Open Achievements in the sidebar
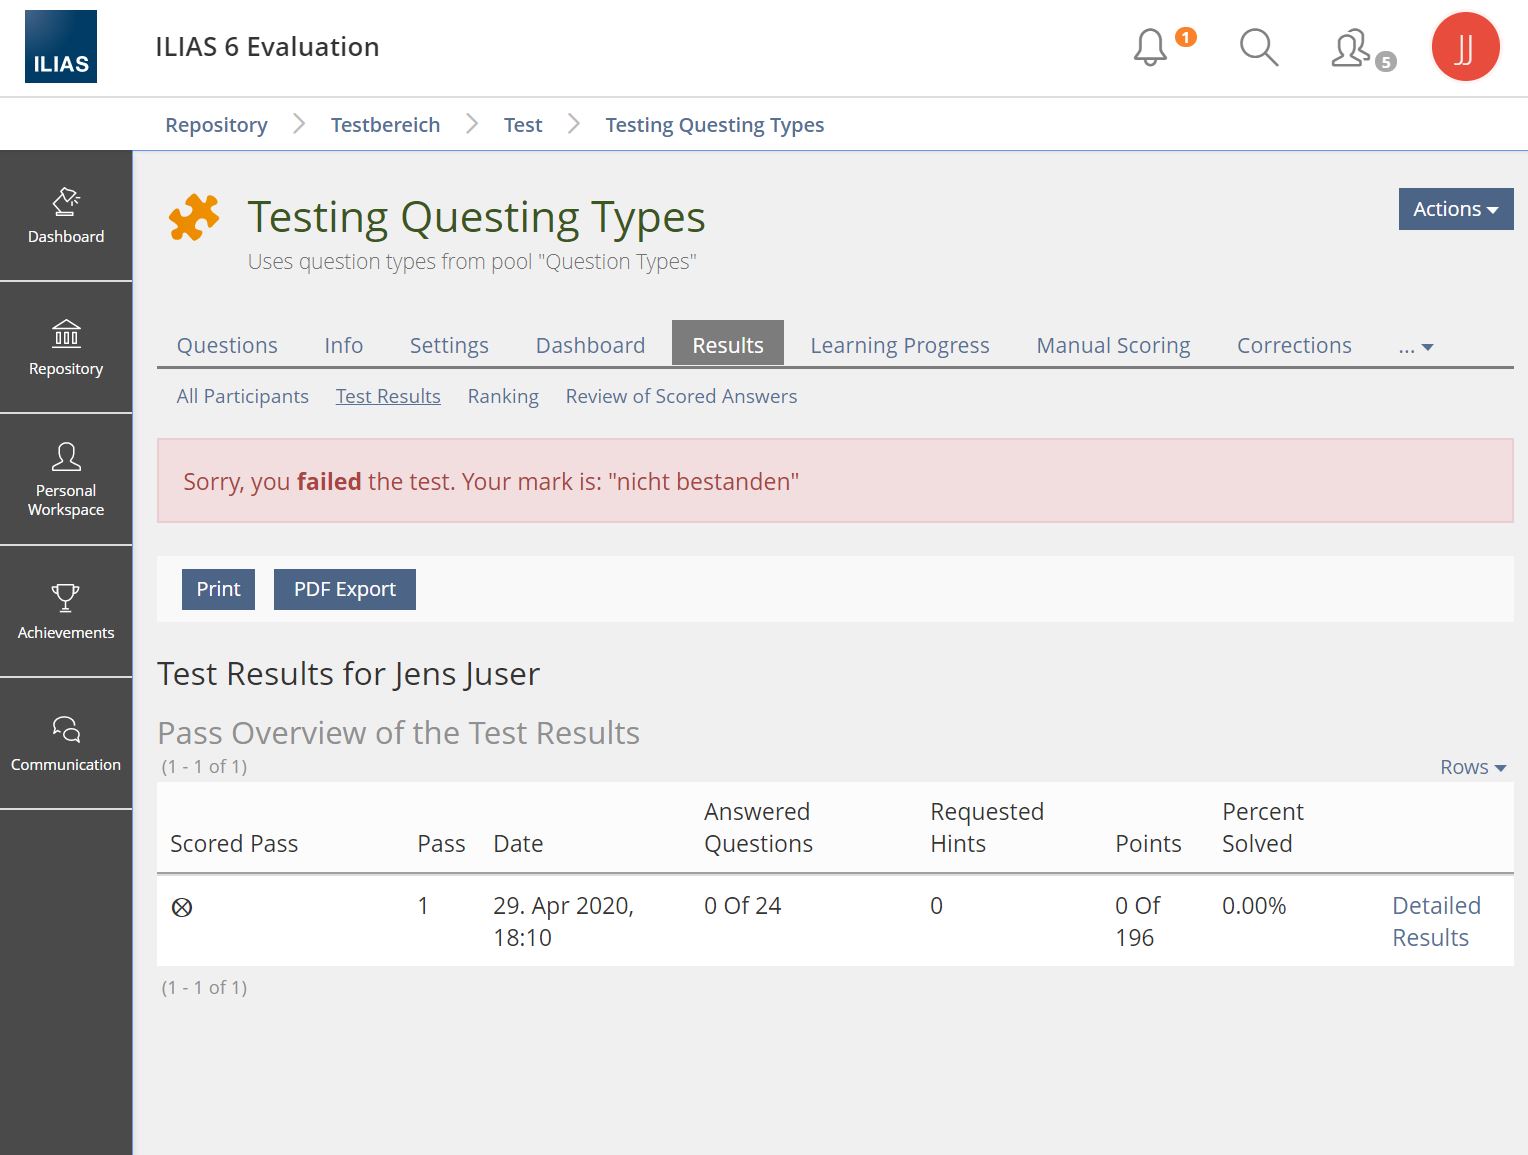 pos(66,611)
